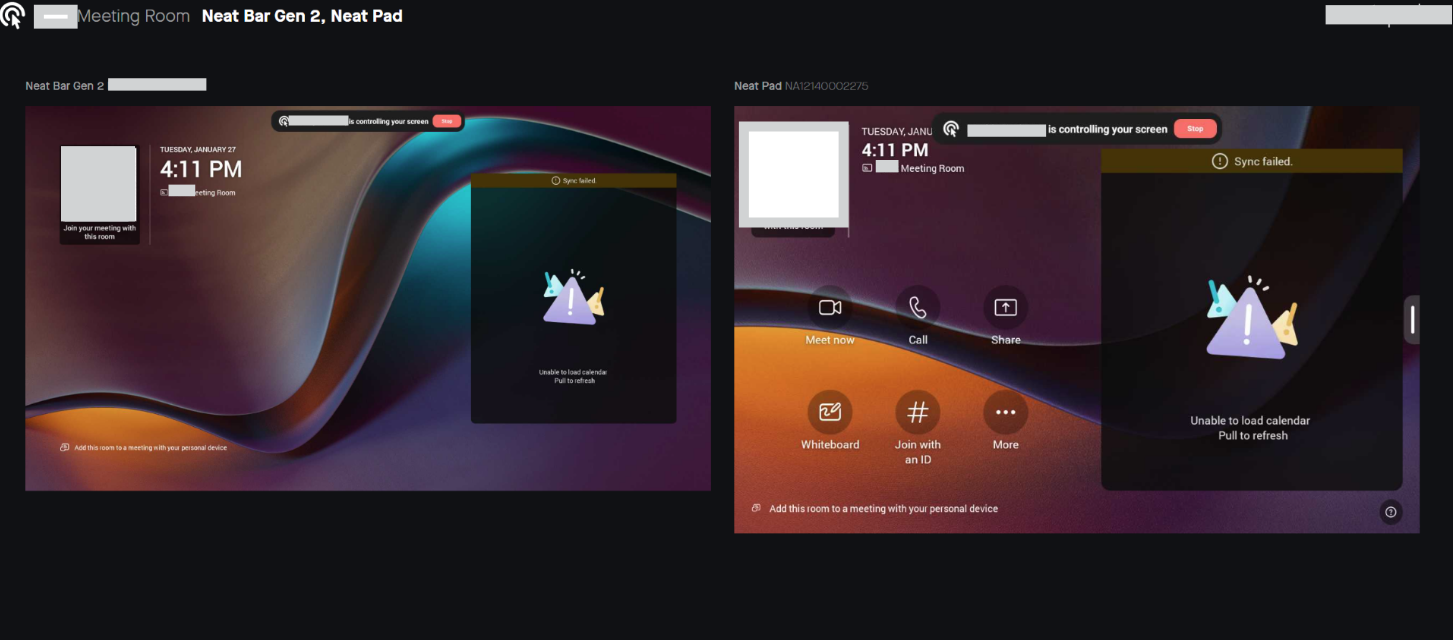Click Sync failed banner on Neat Bar Gen 2
This screenshot has height=640, width=1453.
click(573, 181)
